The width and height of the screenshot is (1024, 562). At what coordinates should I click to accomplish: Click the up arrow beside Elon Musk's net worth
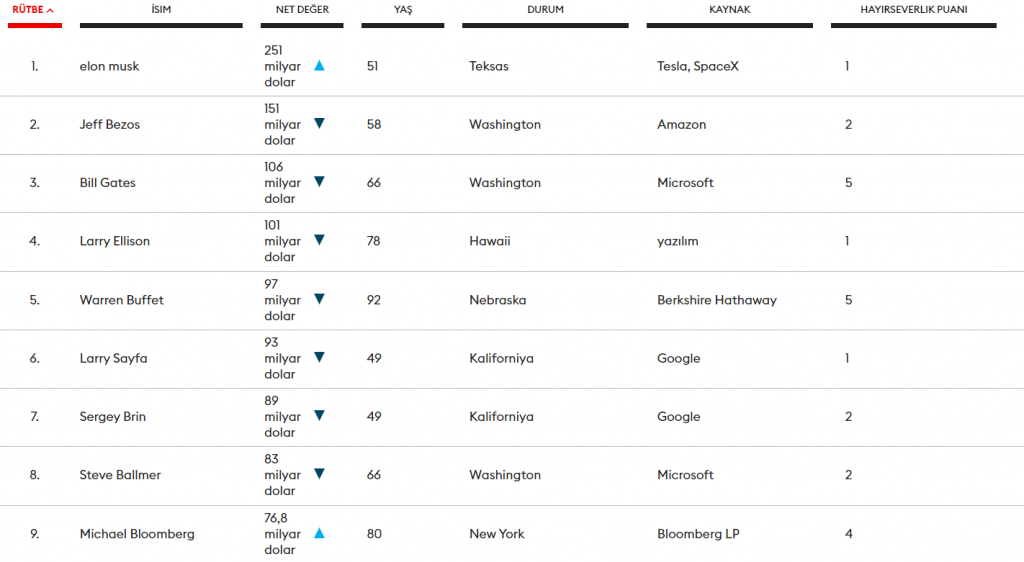click(x=319, y=65)
